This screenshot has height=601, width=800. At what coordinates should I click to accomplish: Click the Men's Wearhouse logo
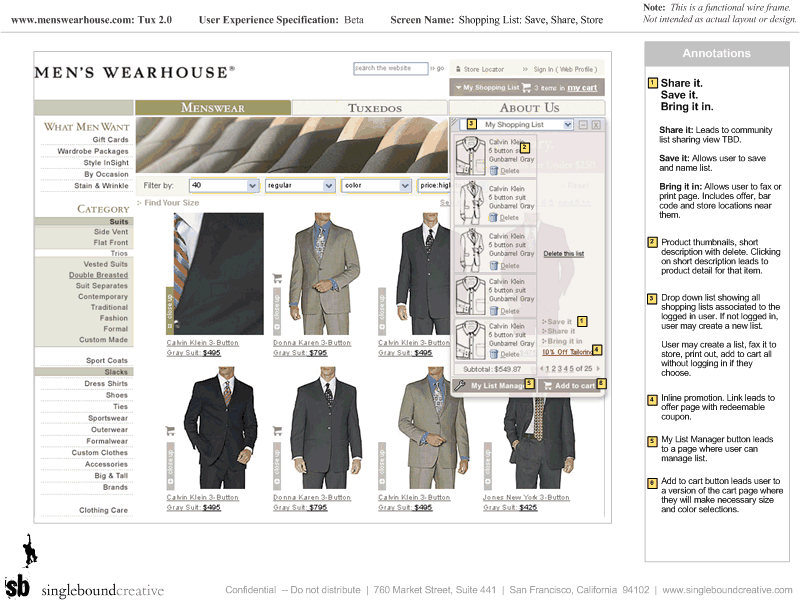[135, 72]
